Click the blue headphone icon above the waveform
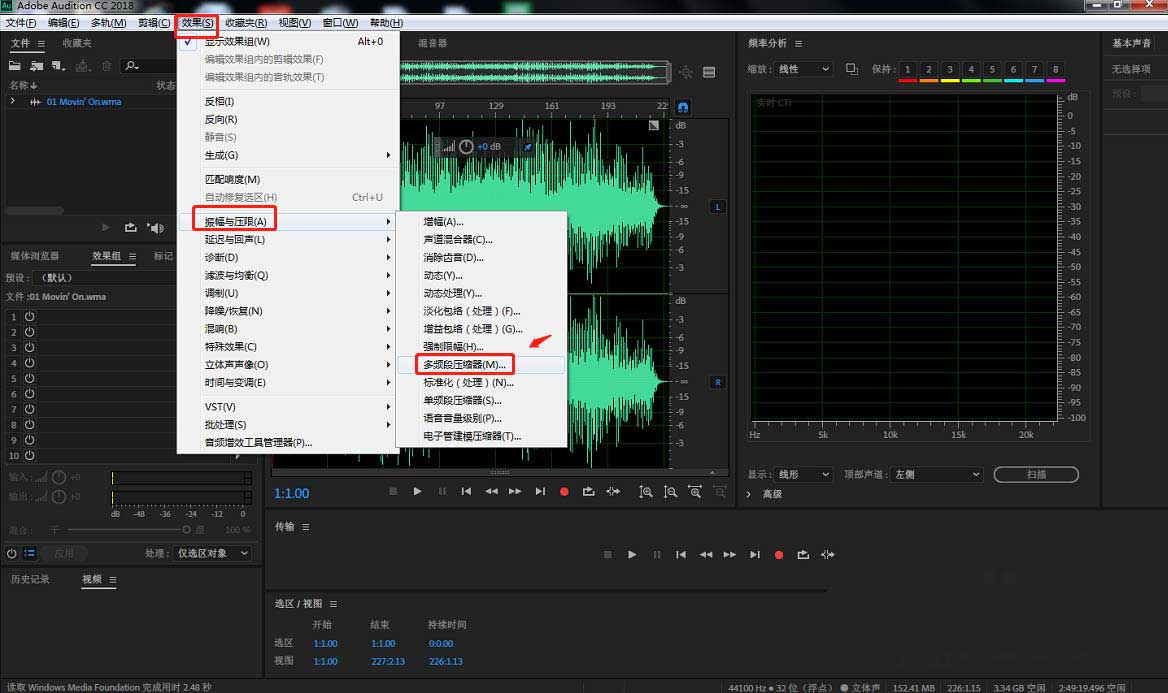Screen dimensions: 1168x693 tap(683, 106)
